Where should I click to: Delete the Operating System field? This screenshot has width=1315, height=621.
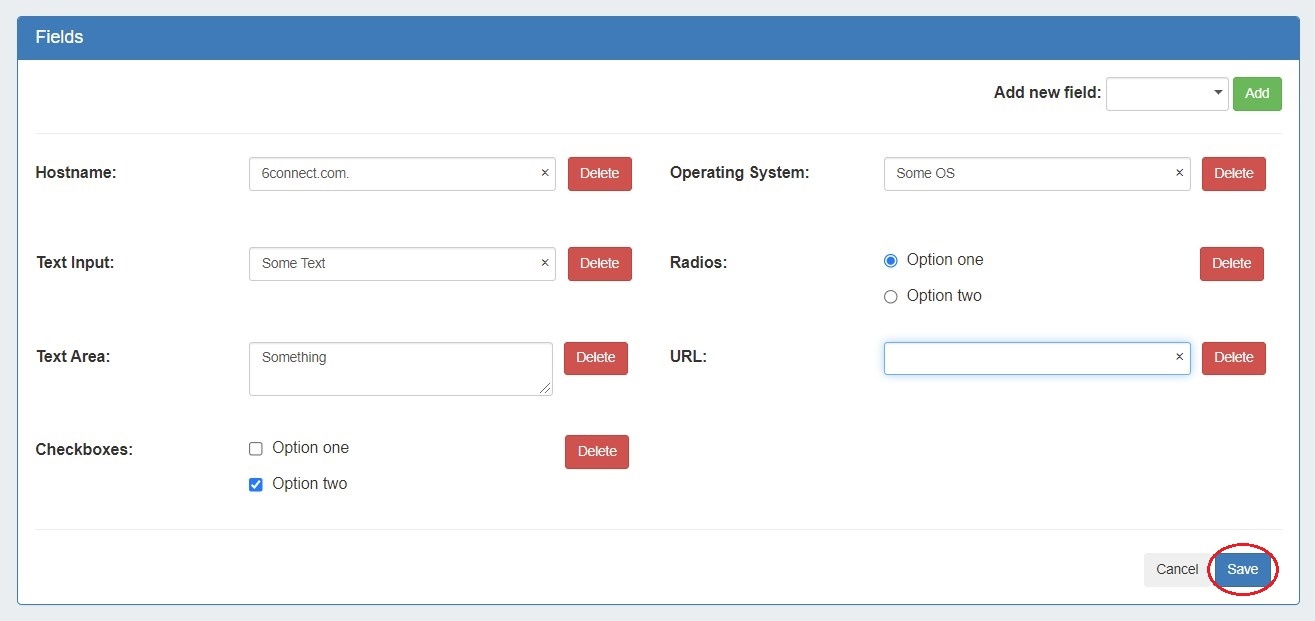pos(1233,173)
